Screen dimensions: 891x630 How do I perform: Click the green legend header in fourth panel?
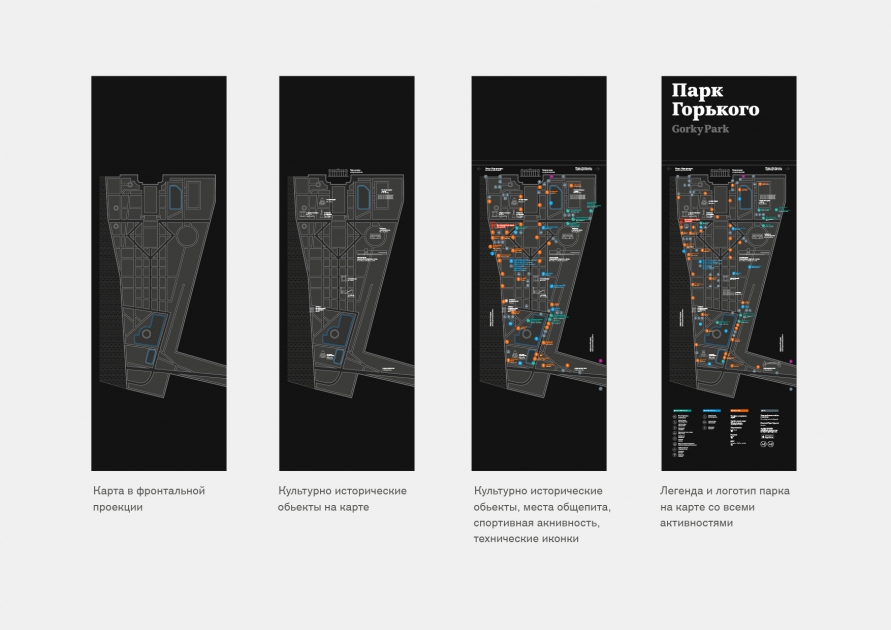click(x=682, y=410)
